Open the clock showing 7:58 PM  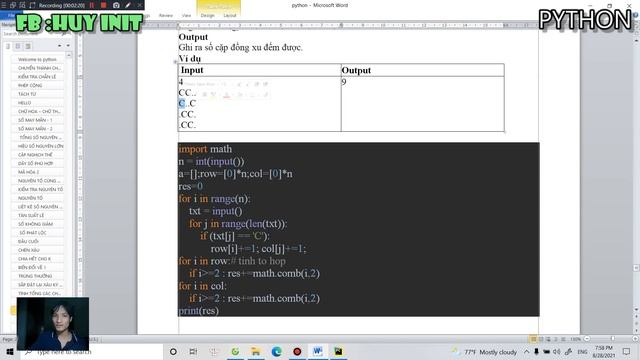point(604,351)
